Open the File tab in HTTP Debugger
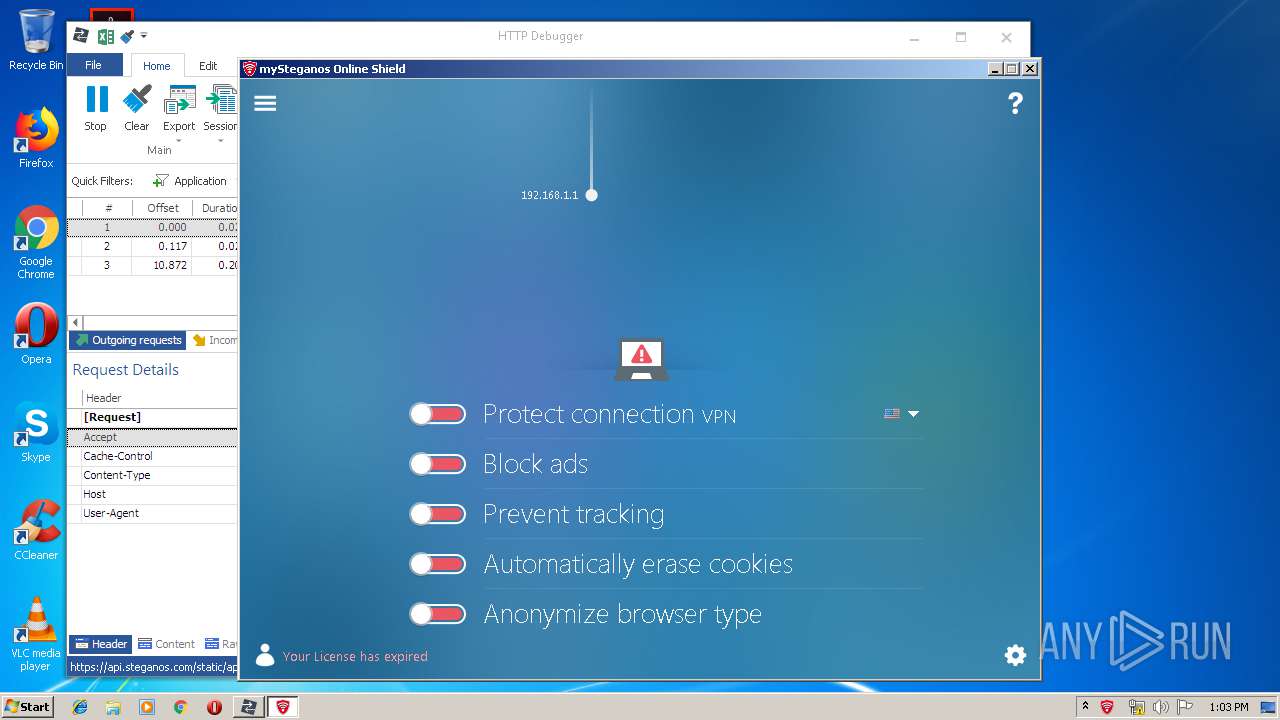The image size is (1280, 720). point(93,65)
